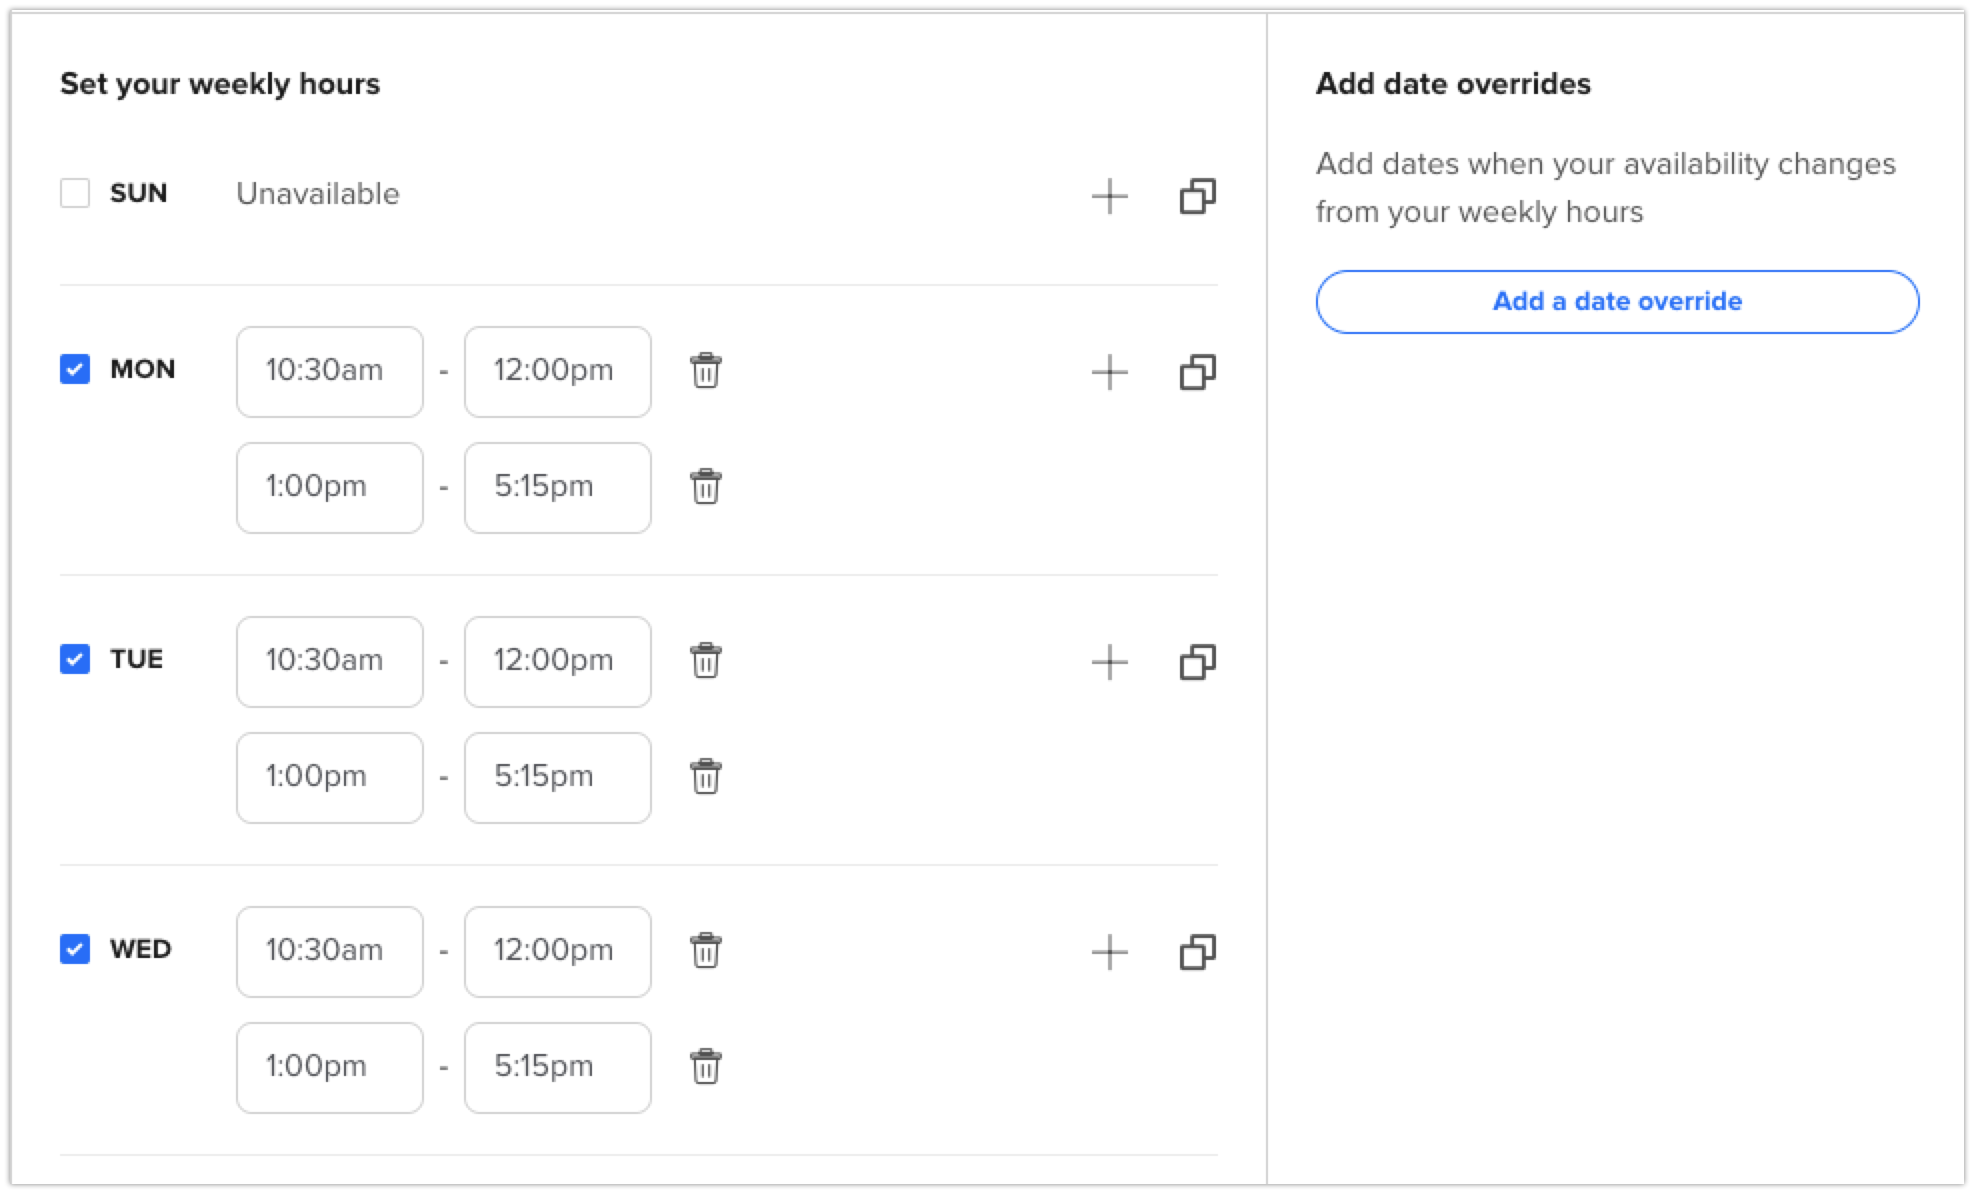Delete Monday's 1:00pm–5:15pm interval

pos(705,487)
